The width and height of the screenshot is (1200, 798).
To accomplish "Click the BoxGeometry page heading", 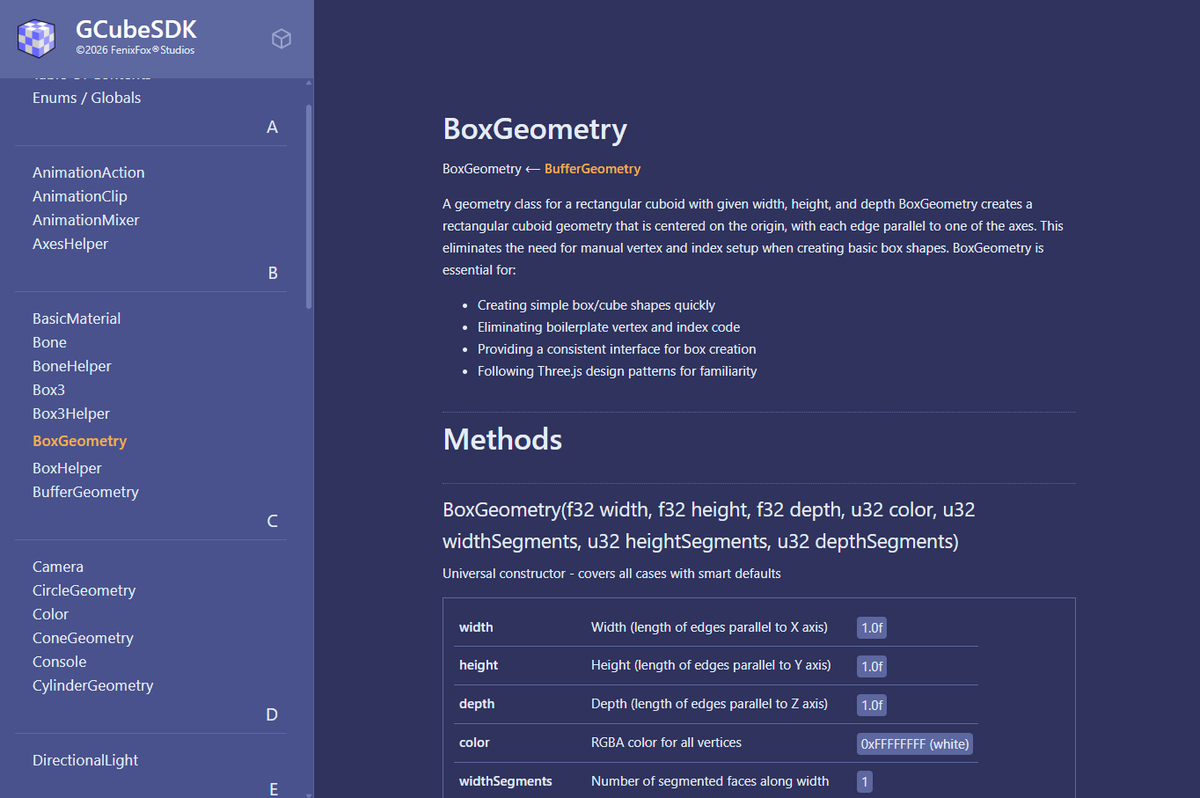I will click(535, 130).
